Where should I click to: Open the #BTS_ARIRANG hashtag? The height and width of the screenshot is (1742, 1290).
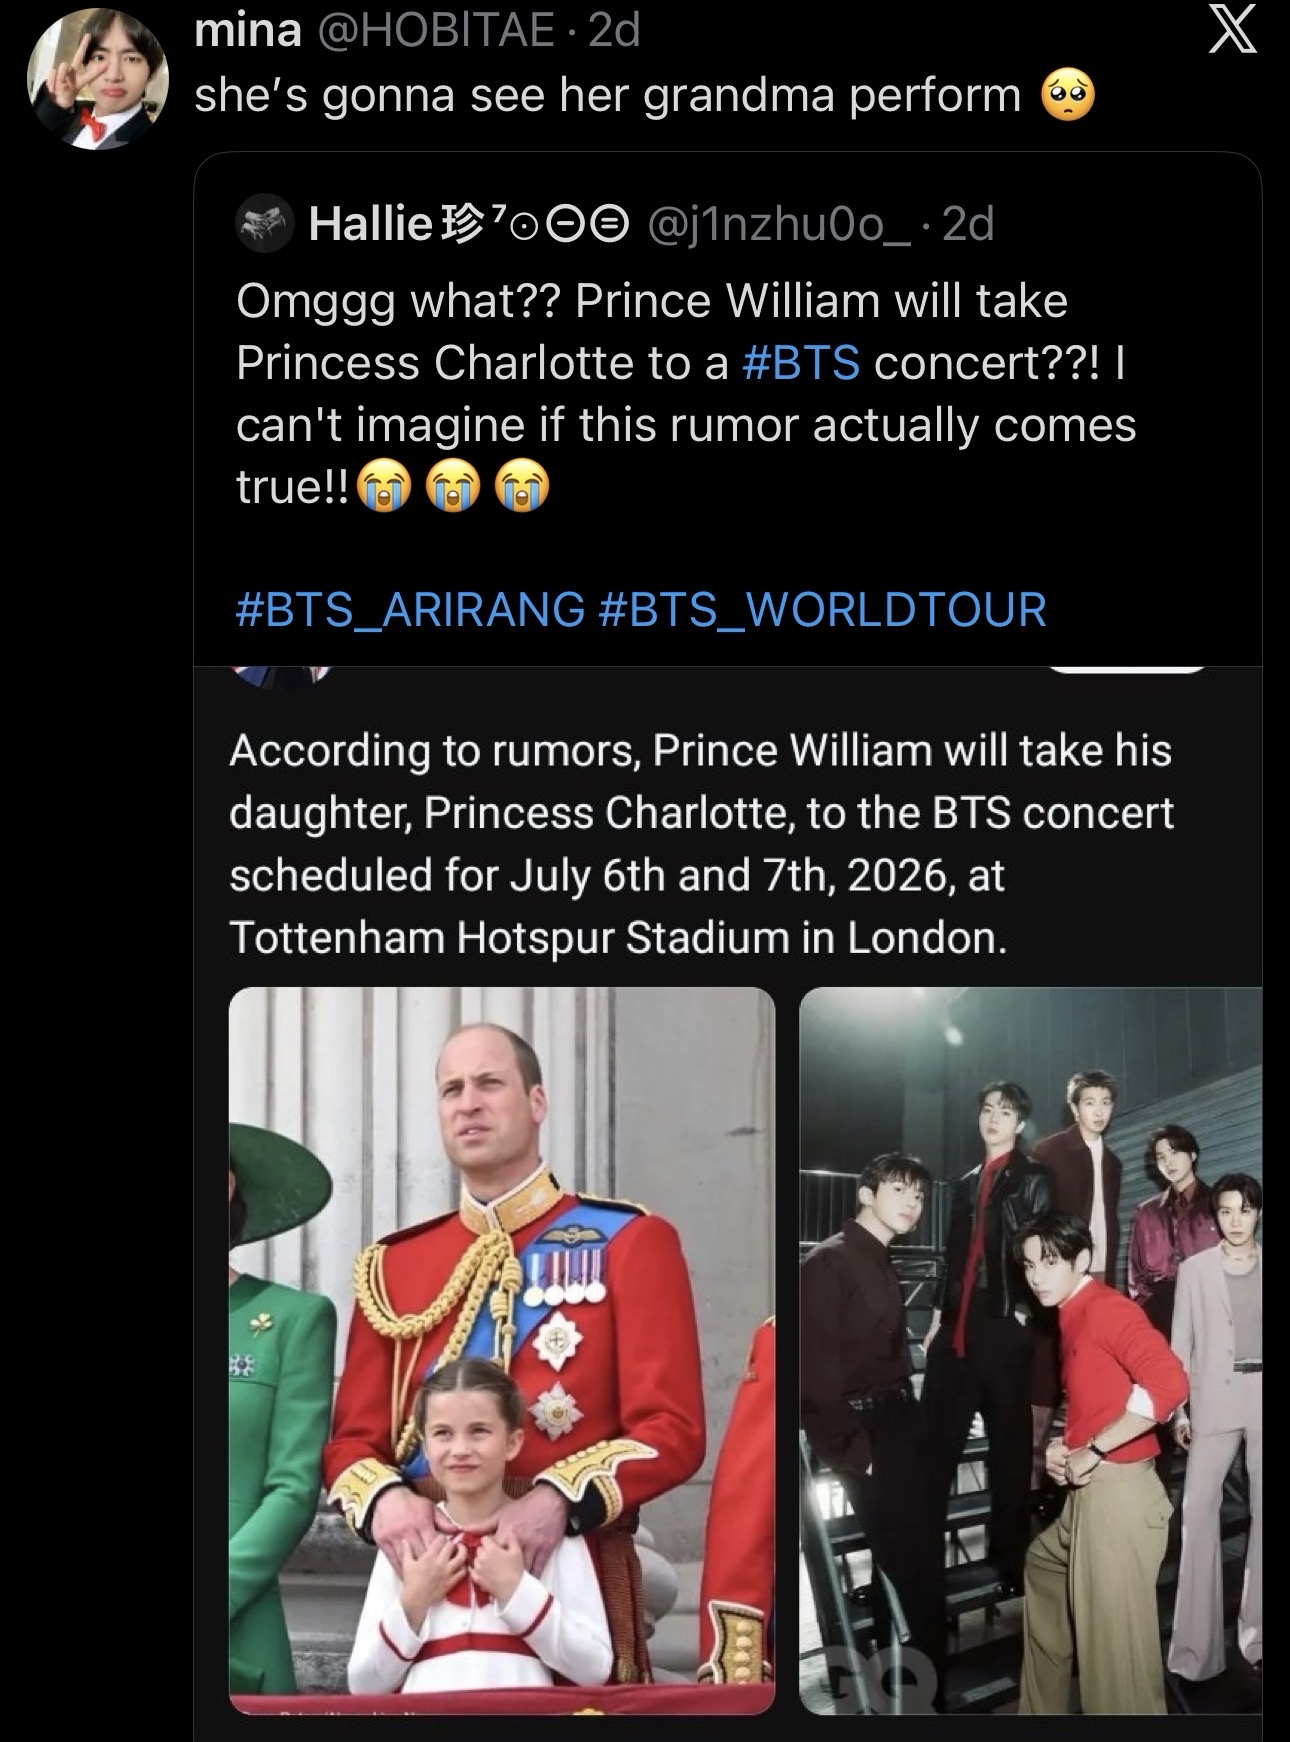click(410, 609)
